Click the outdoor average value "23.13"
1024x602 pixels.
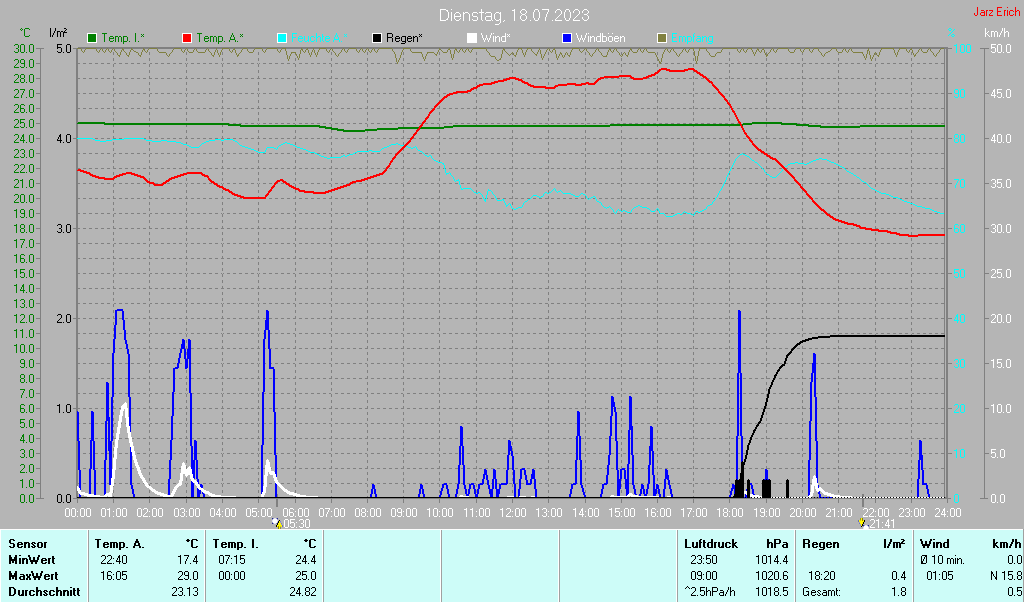(185, 592)
